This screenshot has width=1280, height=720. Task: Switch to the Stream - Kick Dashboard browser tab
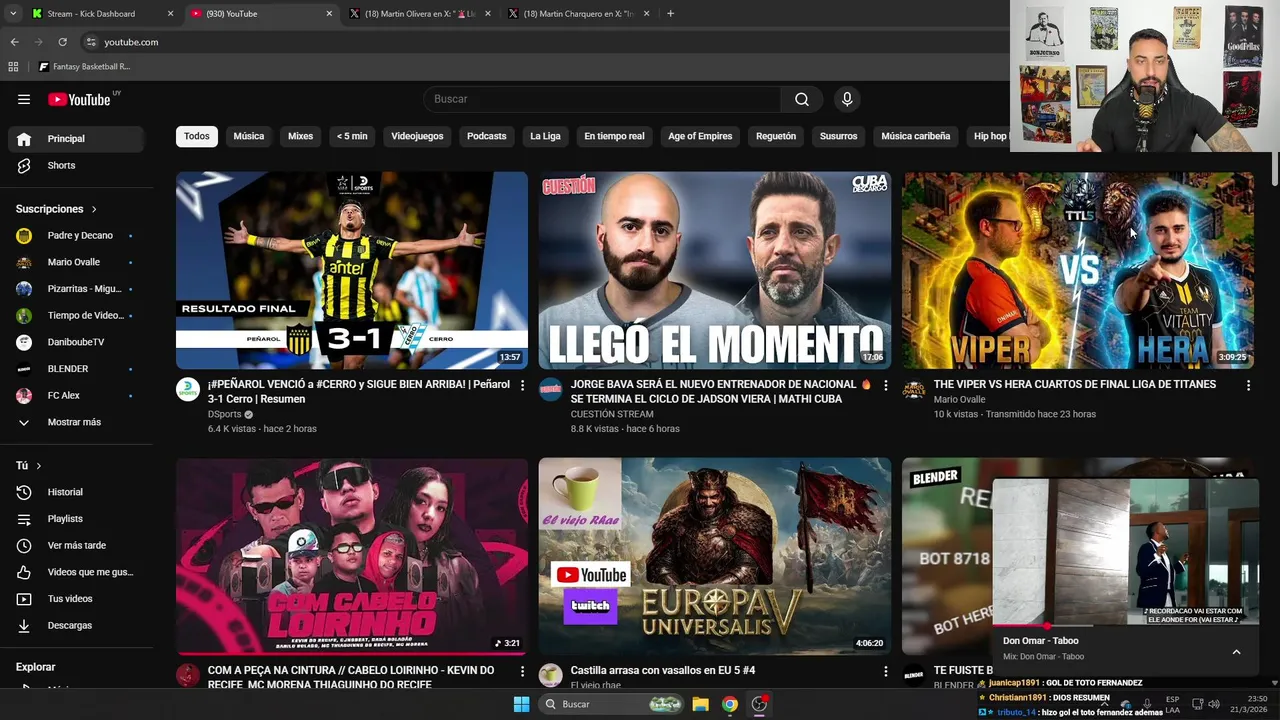pos(101,14)
